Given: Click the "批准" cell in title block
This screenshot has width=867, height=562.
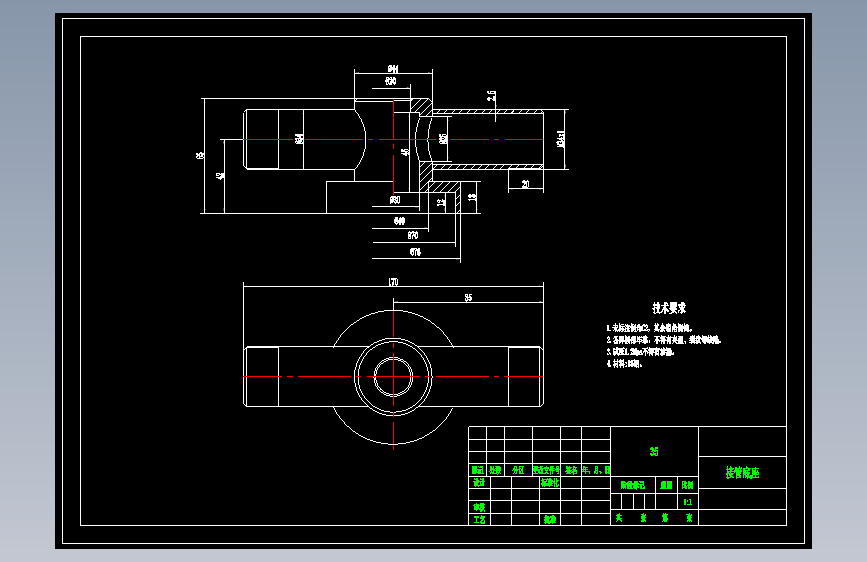Looking at the screenshot, I should (x=550, y=519).
